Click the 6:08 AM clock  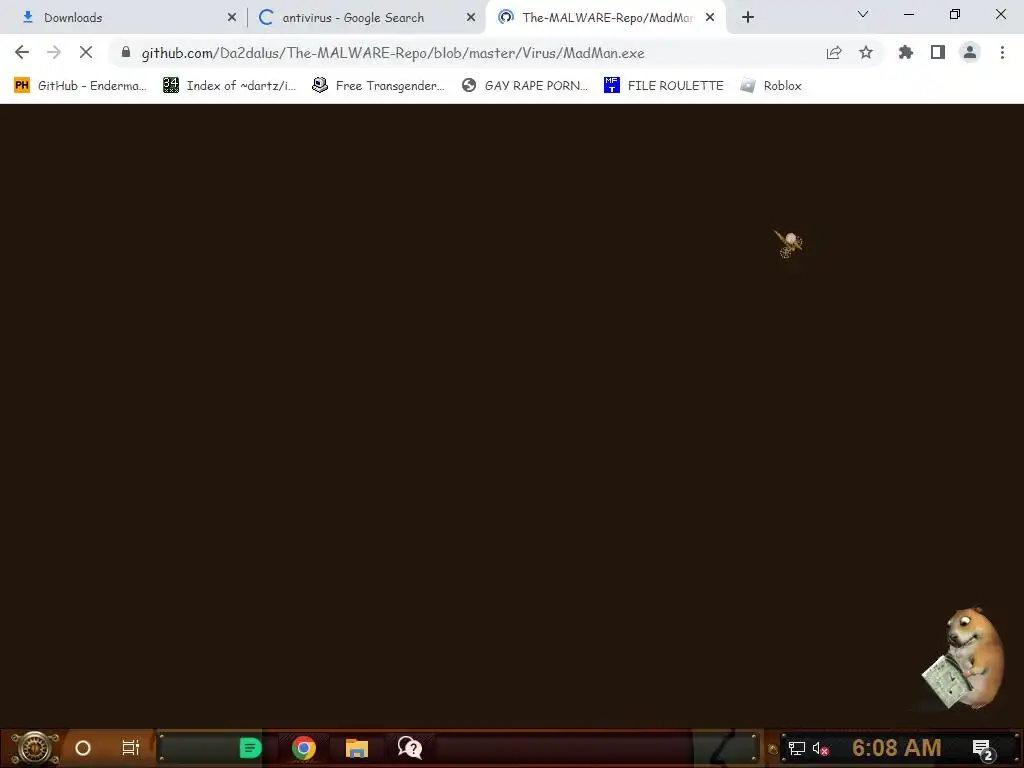click(897, 748)
